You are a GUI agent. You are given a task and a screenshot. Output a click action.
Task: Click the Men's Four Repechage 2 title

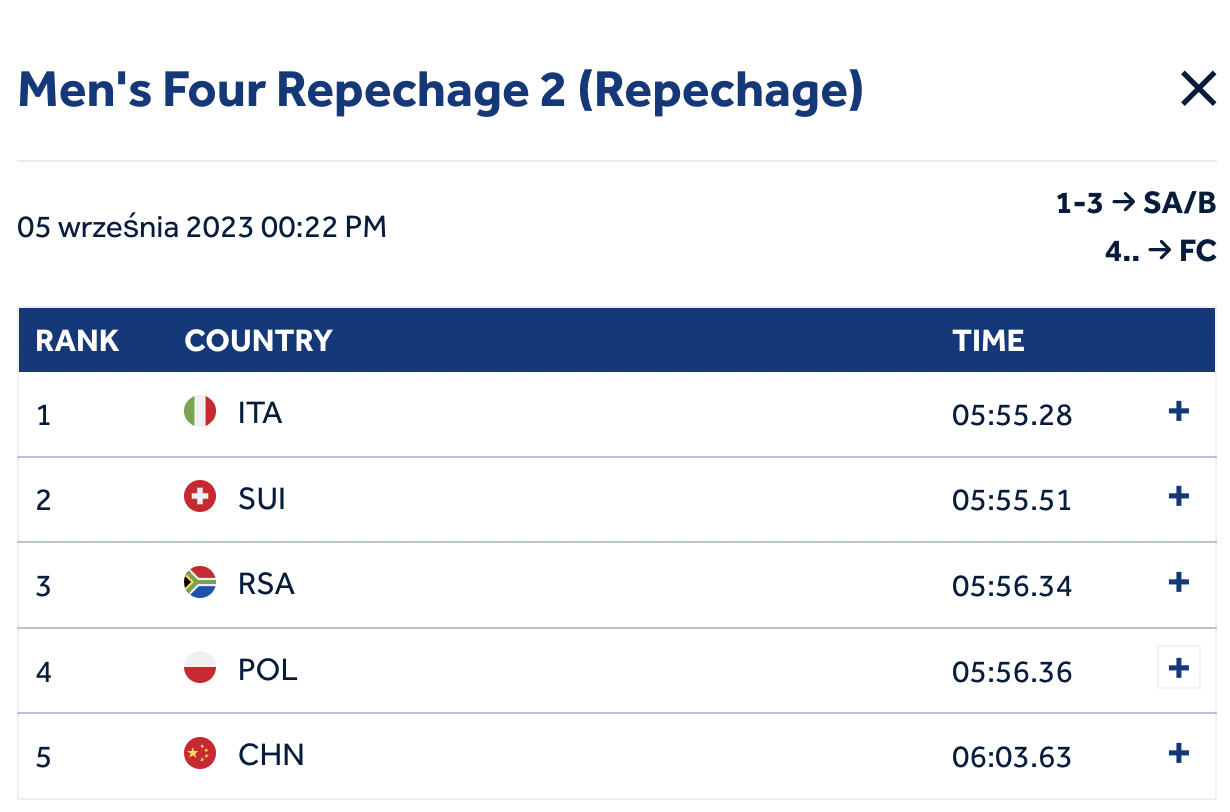click(x=440, y=90)
